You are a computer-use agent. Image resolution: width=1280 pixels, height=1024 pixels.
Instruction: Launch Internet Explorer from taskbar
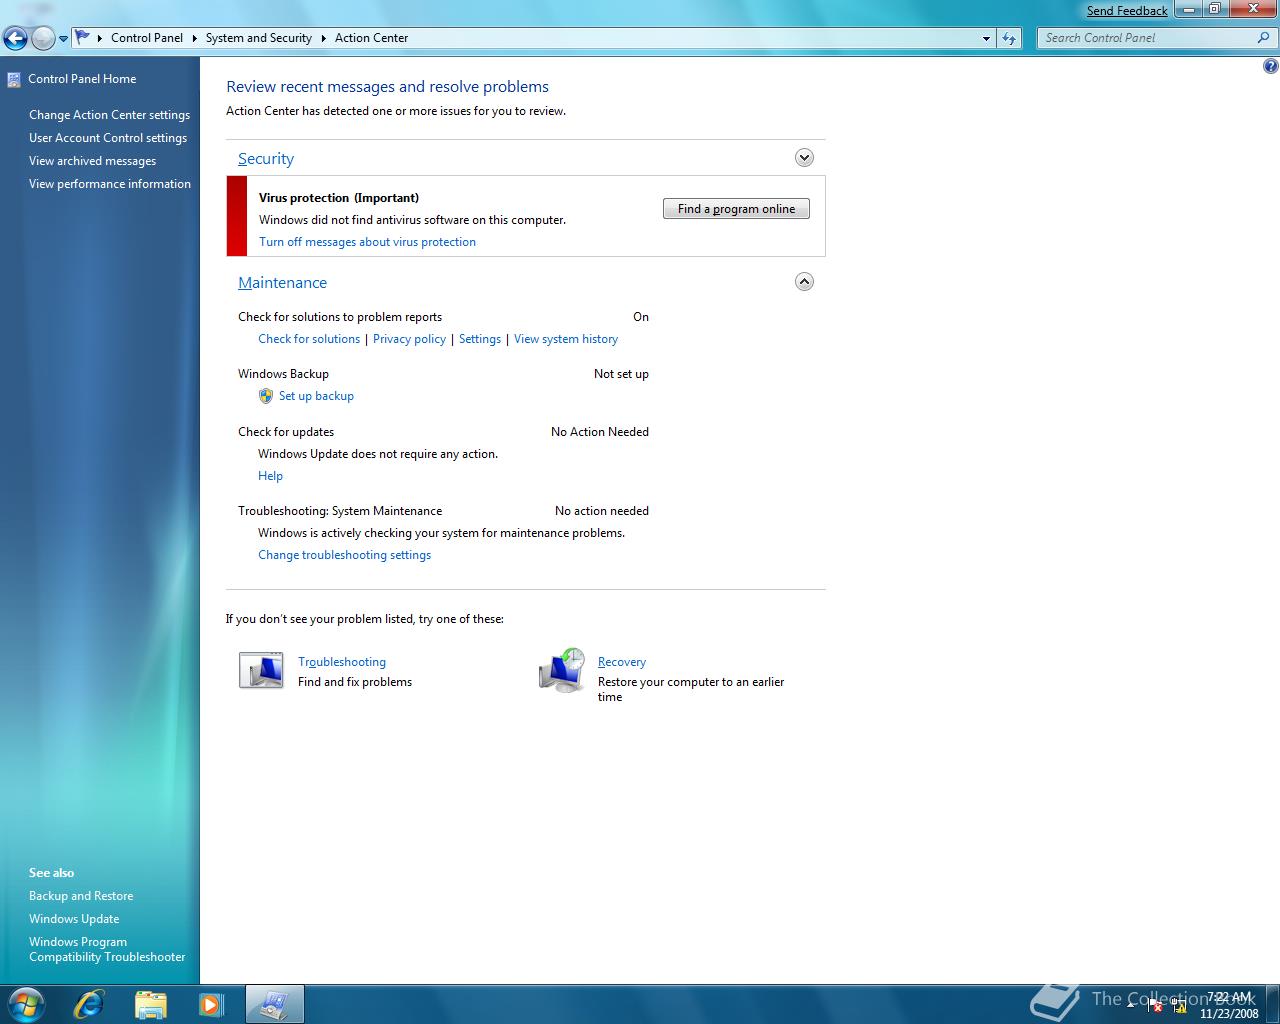click(89, 1004)
